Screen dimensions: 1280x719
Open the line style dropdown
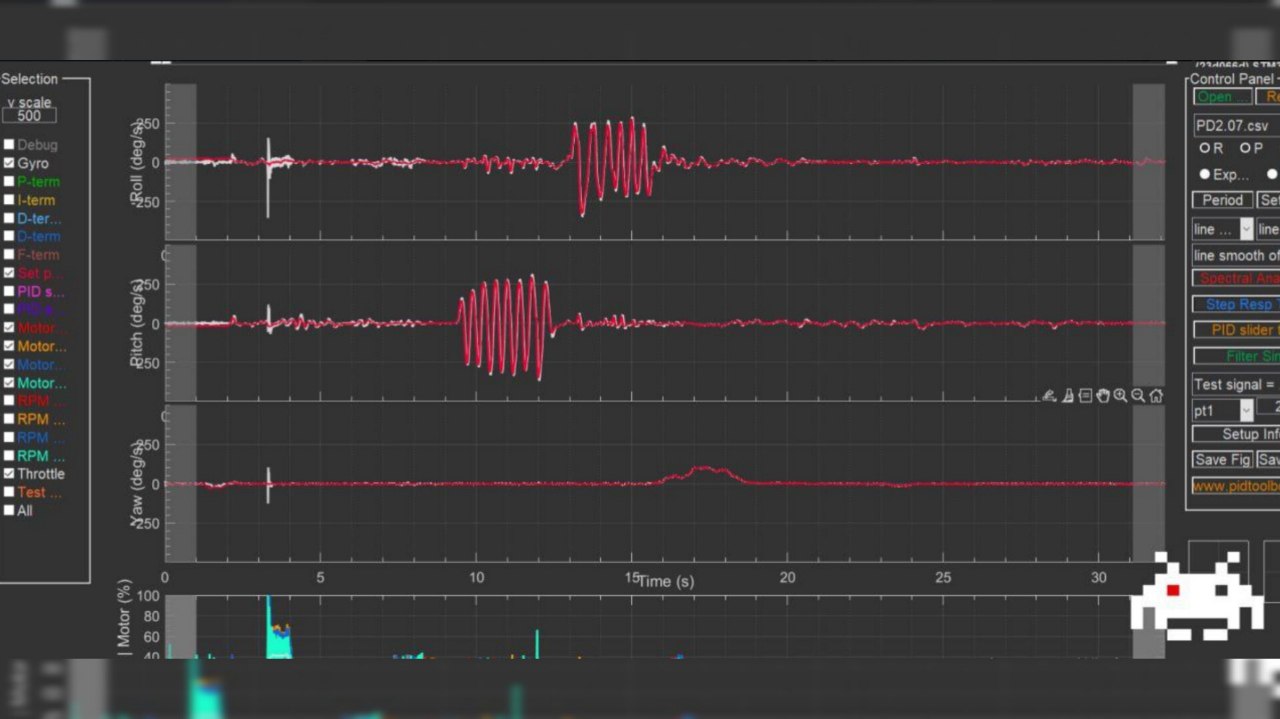tap(1222, 229)
